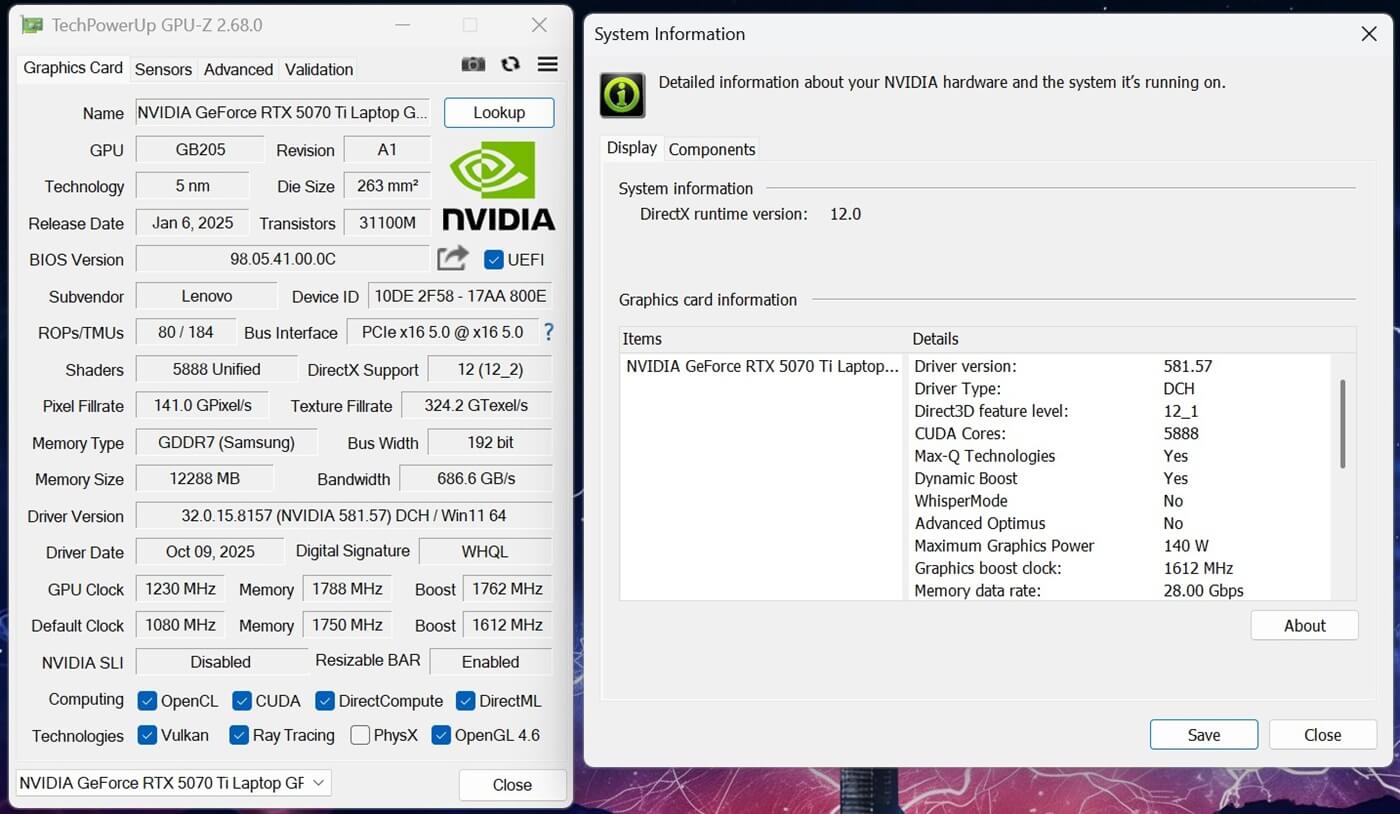Click the help question mark near Bus Interface
Viewport: 1400px width, 814px height.
pos(548,332)
